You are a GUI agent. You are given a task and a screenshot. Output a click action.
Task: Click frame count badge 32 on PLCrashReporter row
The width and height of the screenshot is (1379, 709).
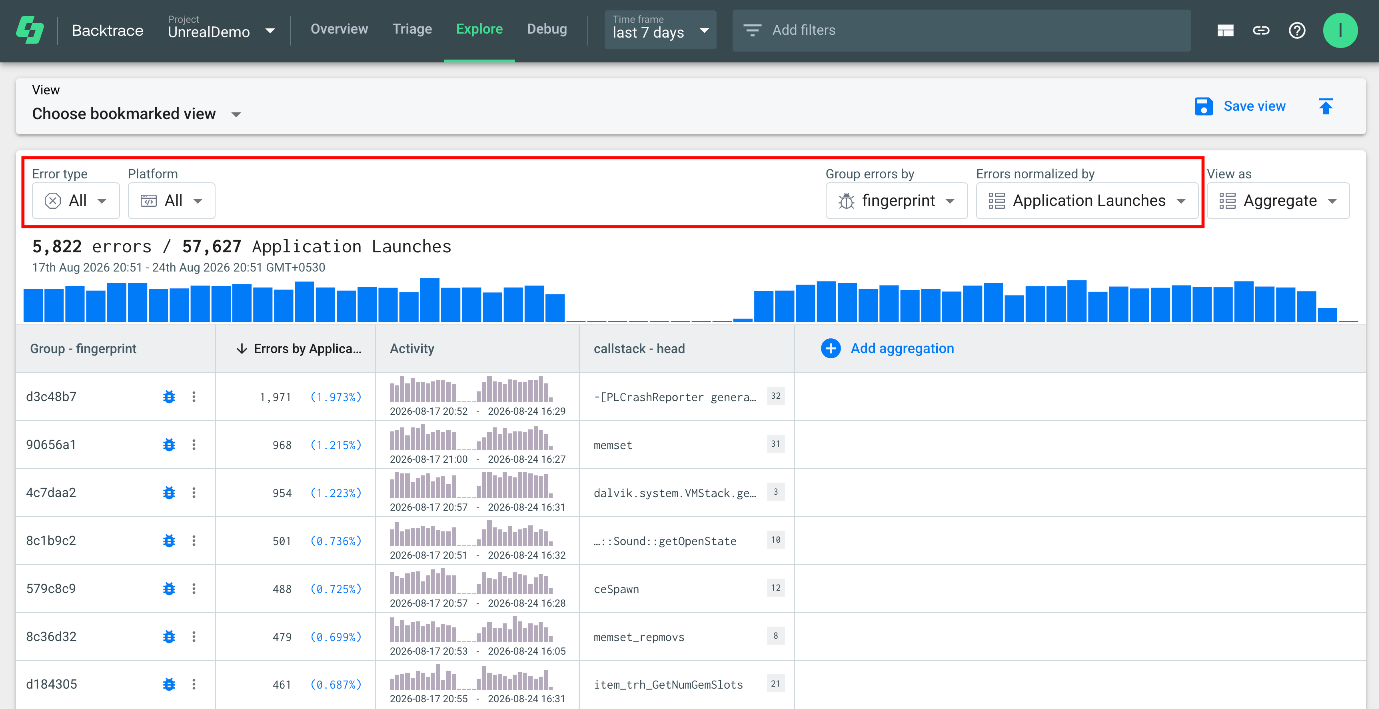pos(776,396)
